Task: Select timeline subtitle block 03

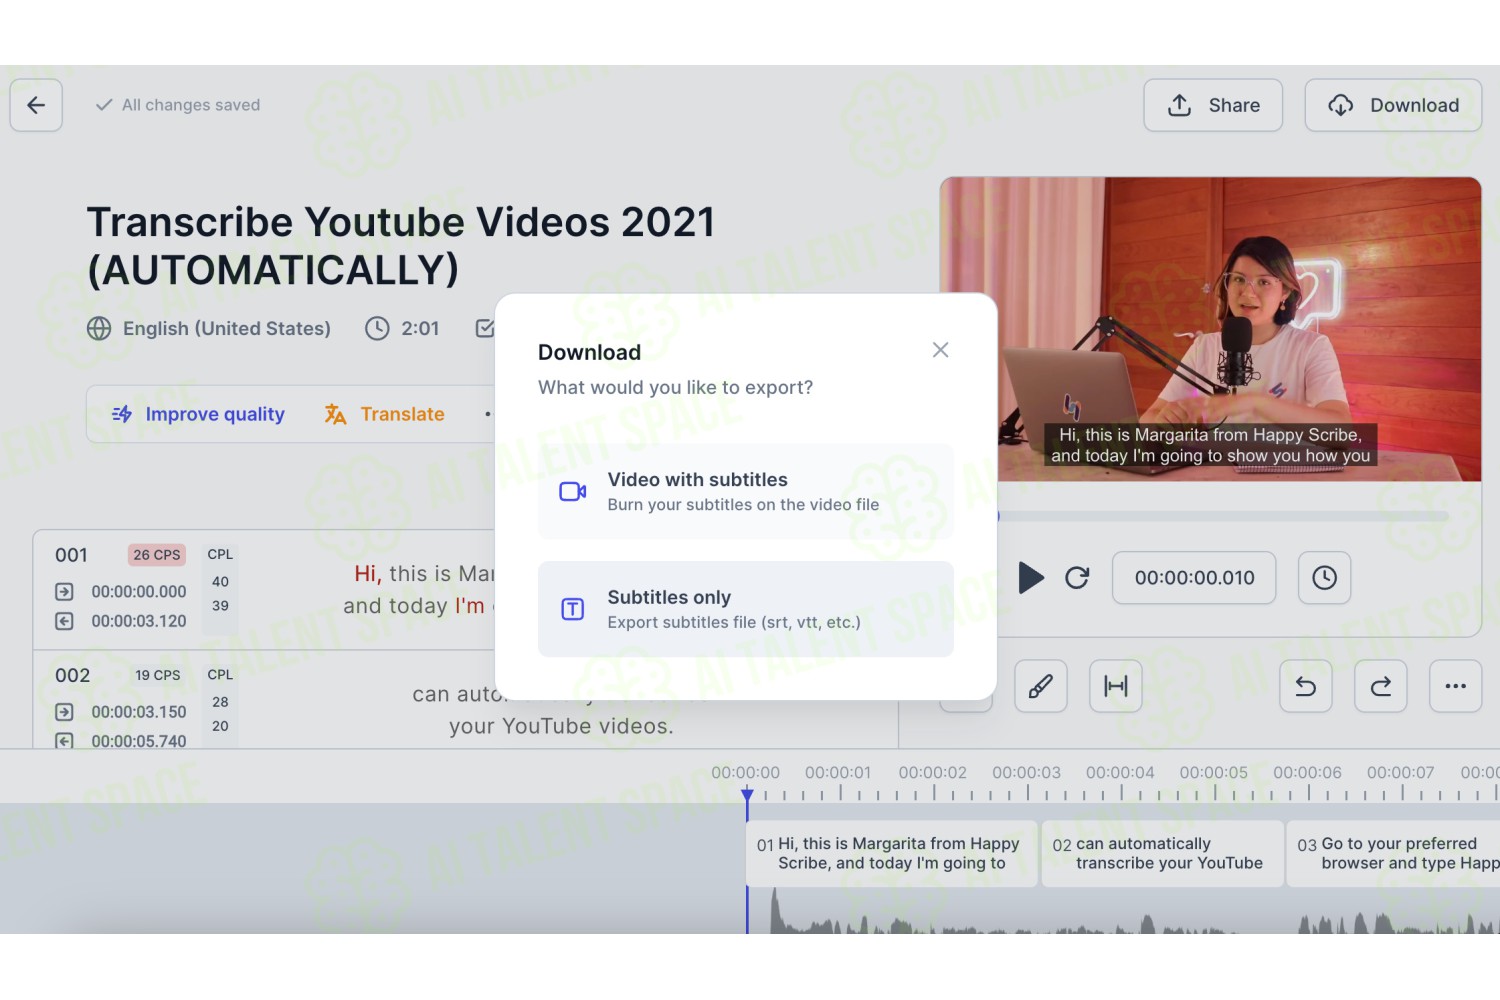Action: (1393, 854)
